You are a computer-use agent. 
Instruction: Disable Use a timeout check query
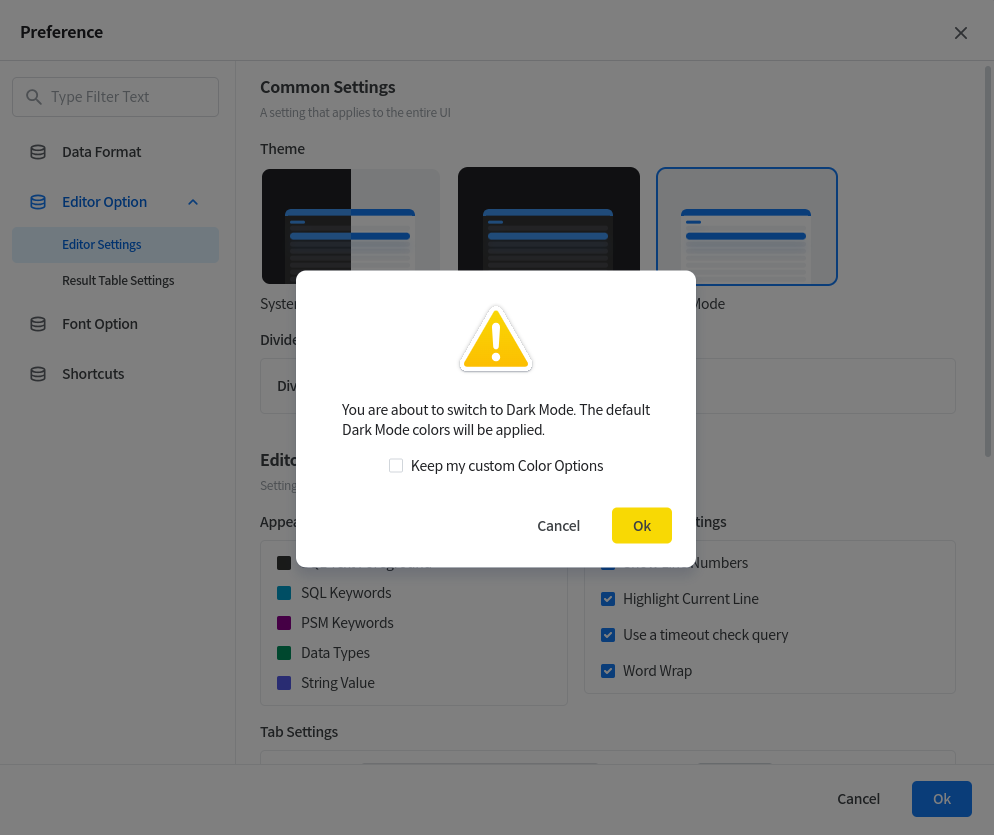[x=607, y=635]
